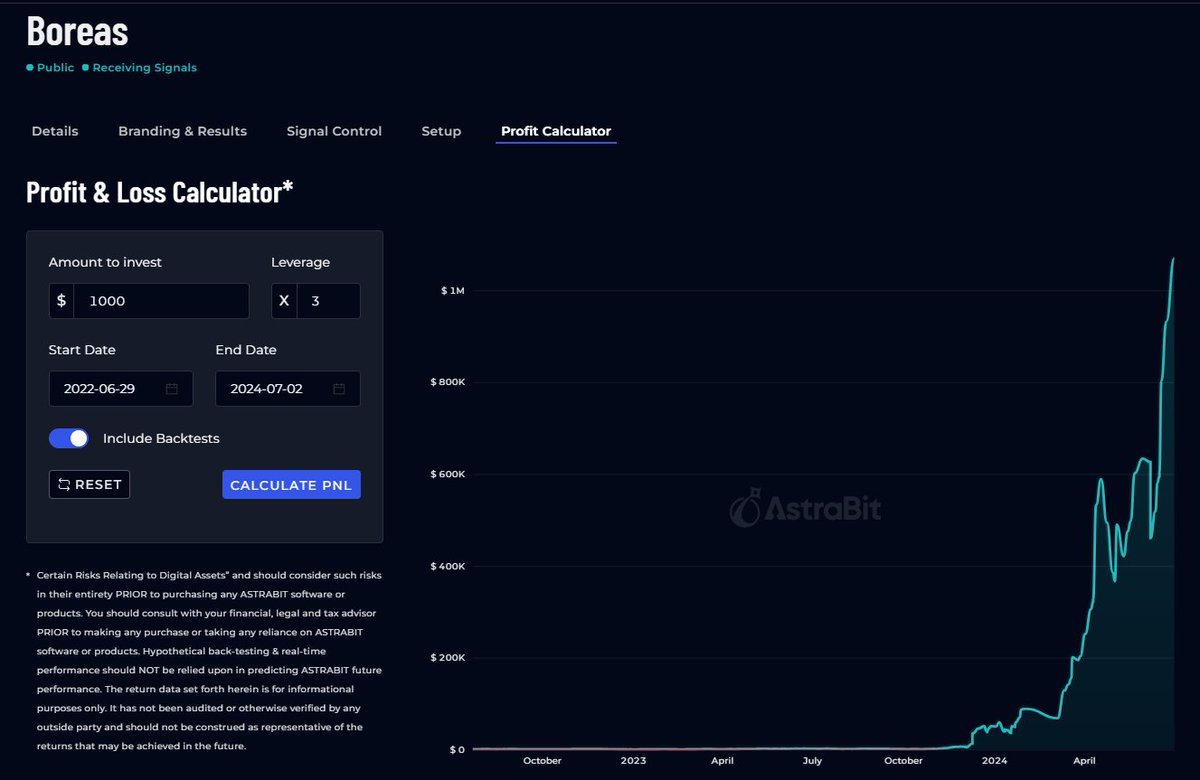
Task: Click the RESET button
Action: click(x=89, y=484)
